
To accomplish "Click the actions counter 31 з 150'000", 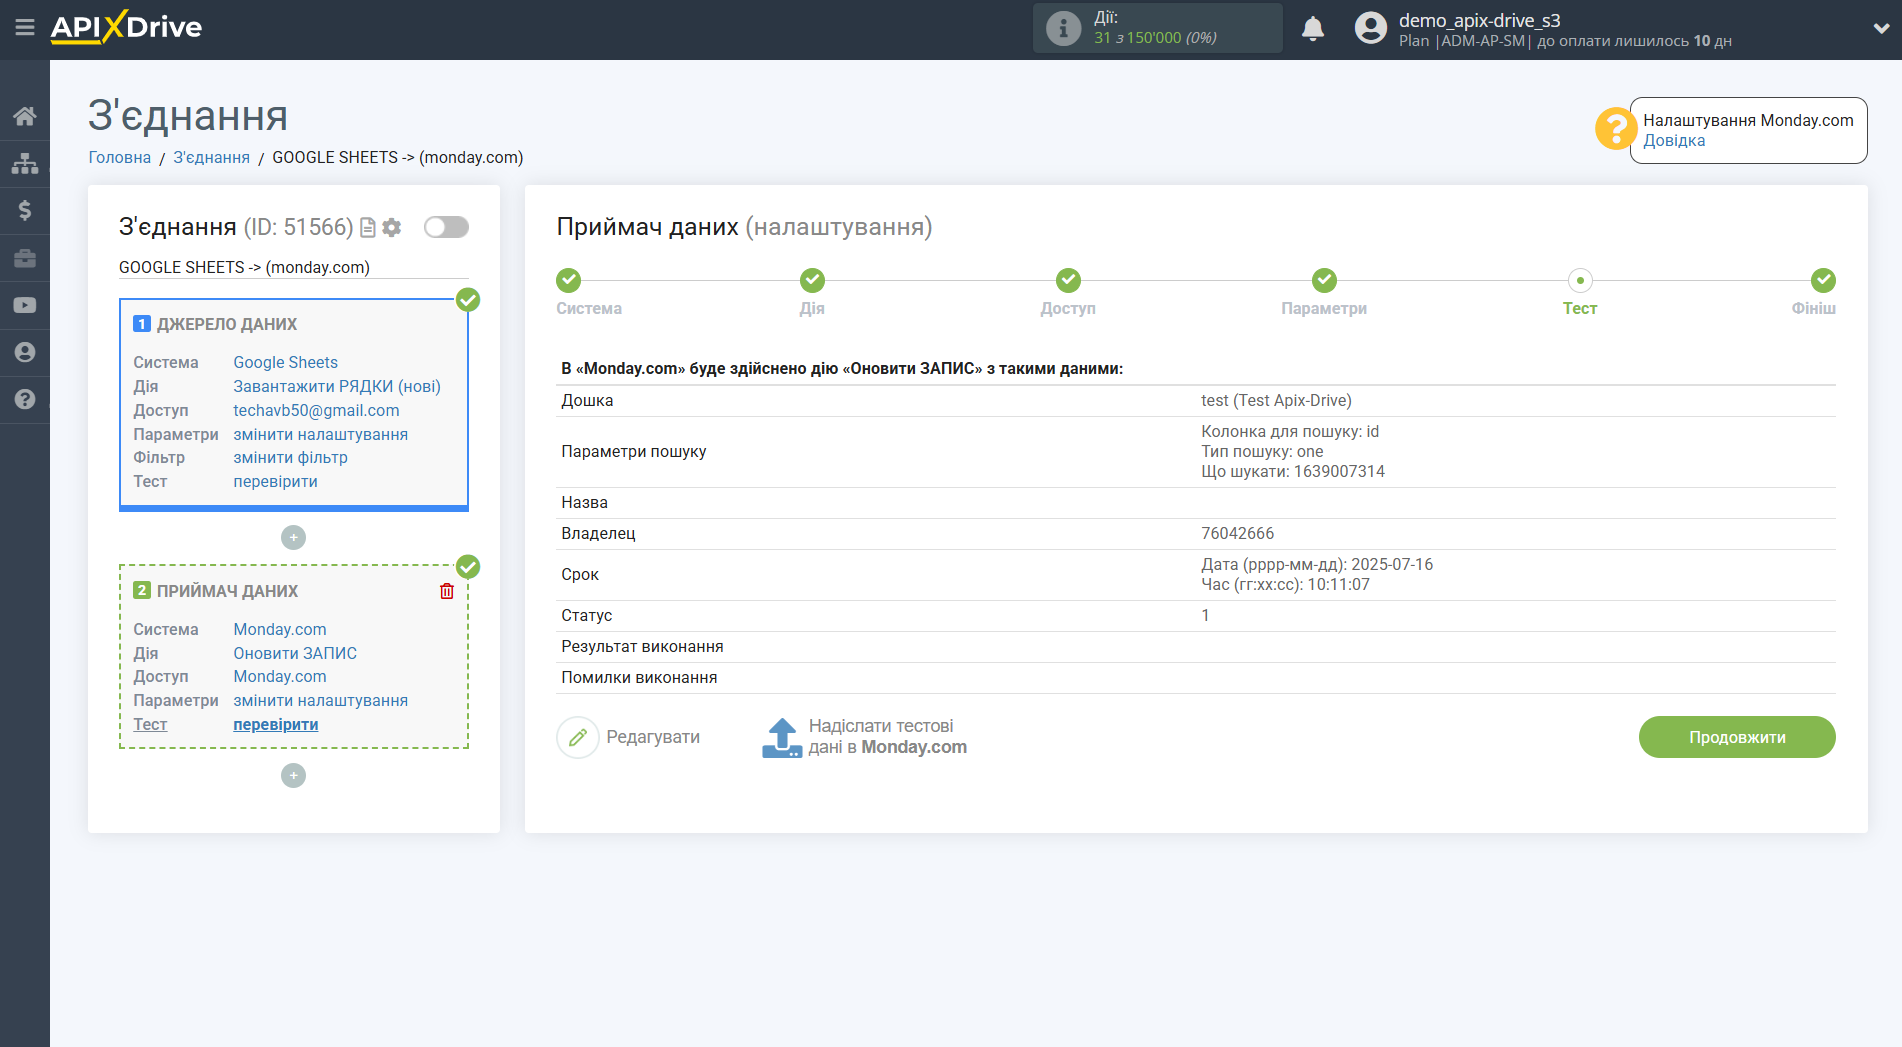I will click(x=1155, y=38).
